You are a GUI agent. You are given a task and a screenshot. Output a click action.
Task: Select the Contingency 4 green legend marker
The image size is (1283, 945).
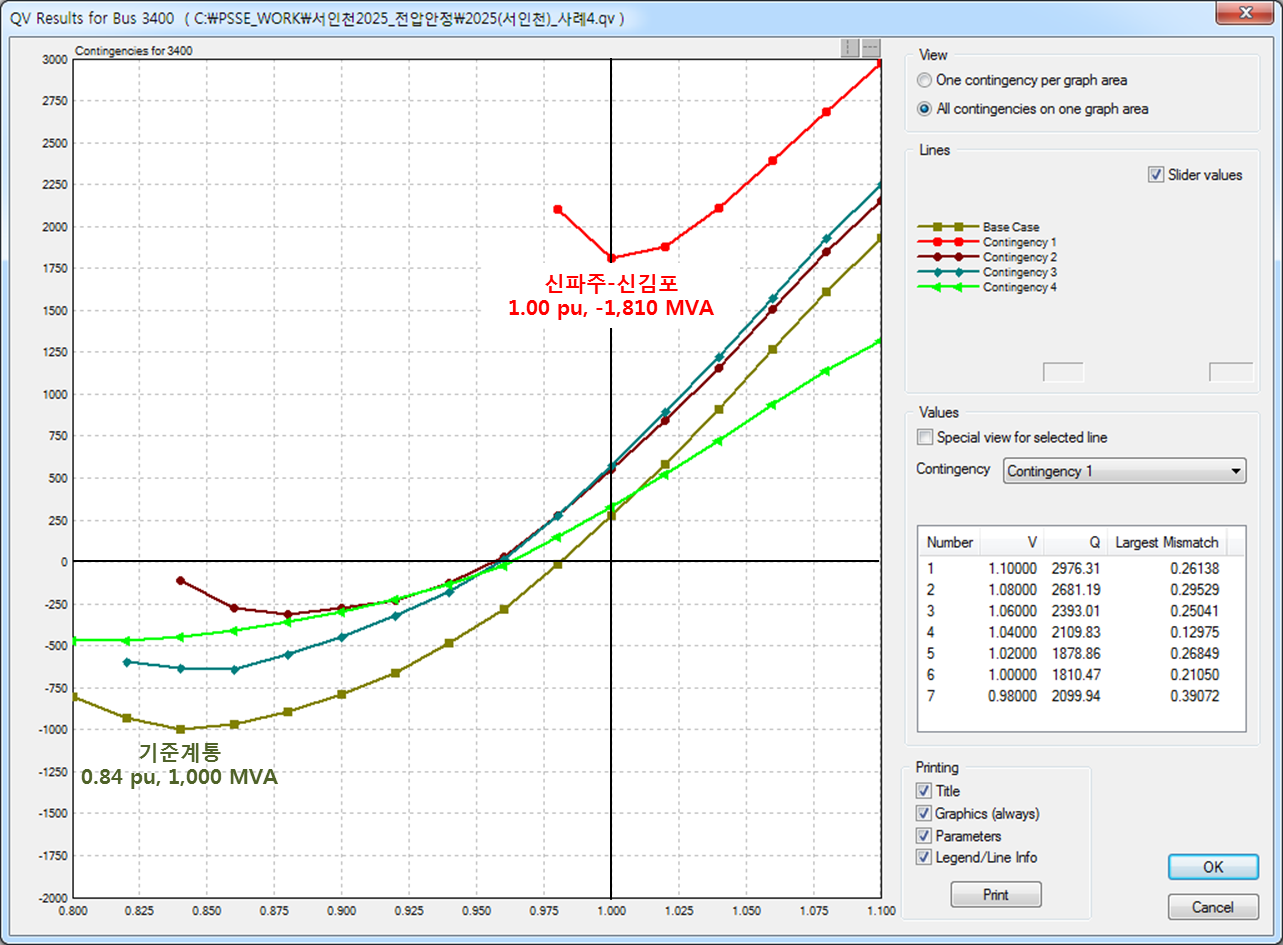tap(947, 287)
